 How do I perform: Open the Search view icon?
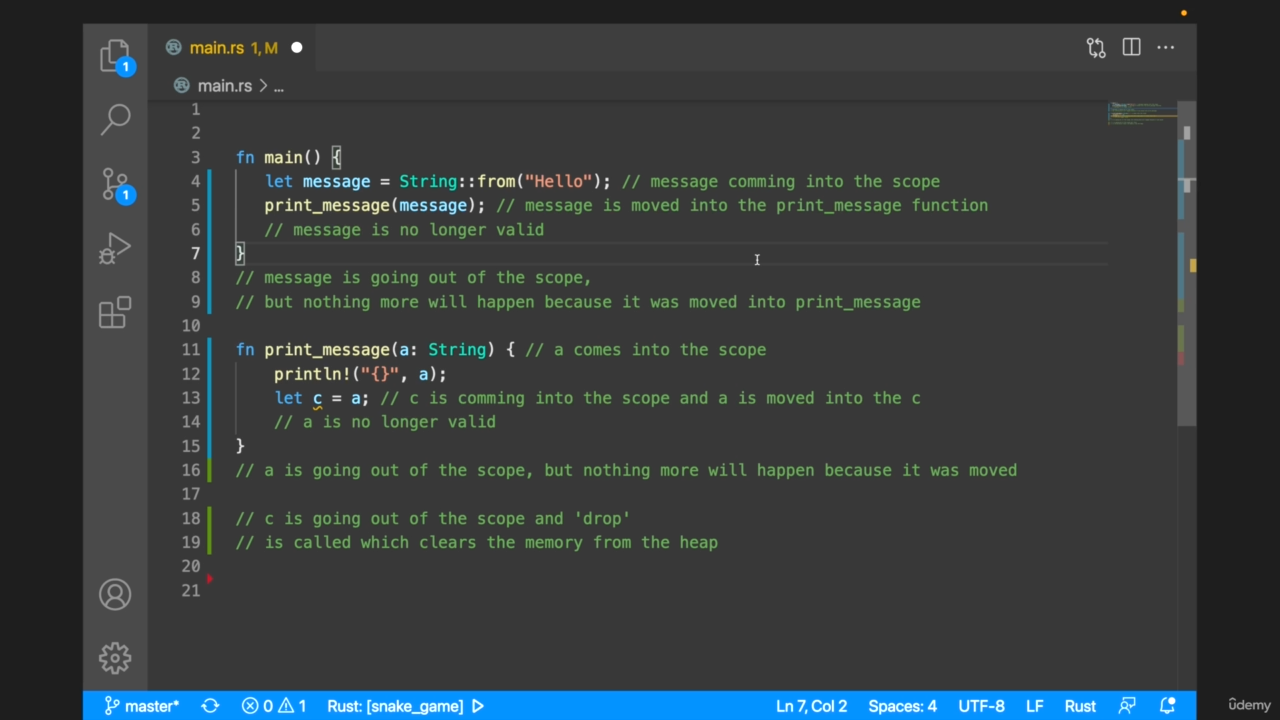pos(115,119)
